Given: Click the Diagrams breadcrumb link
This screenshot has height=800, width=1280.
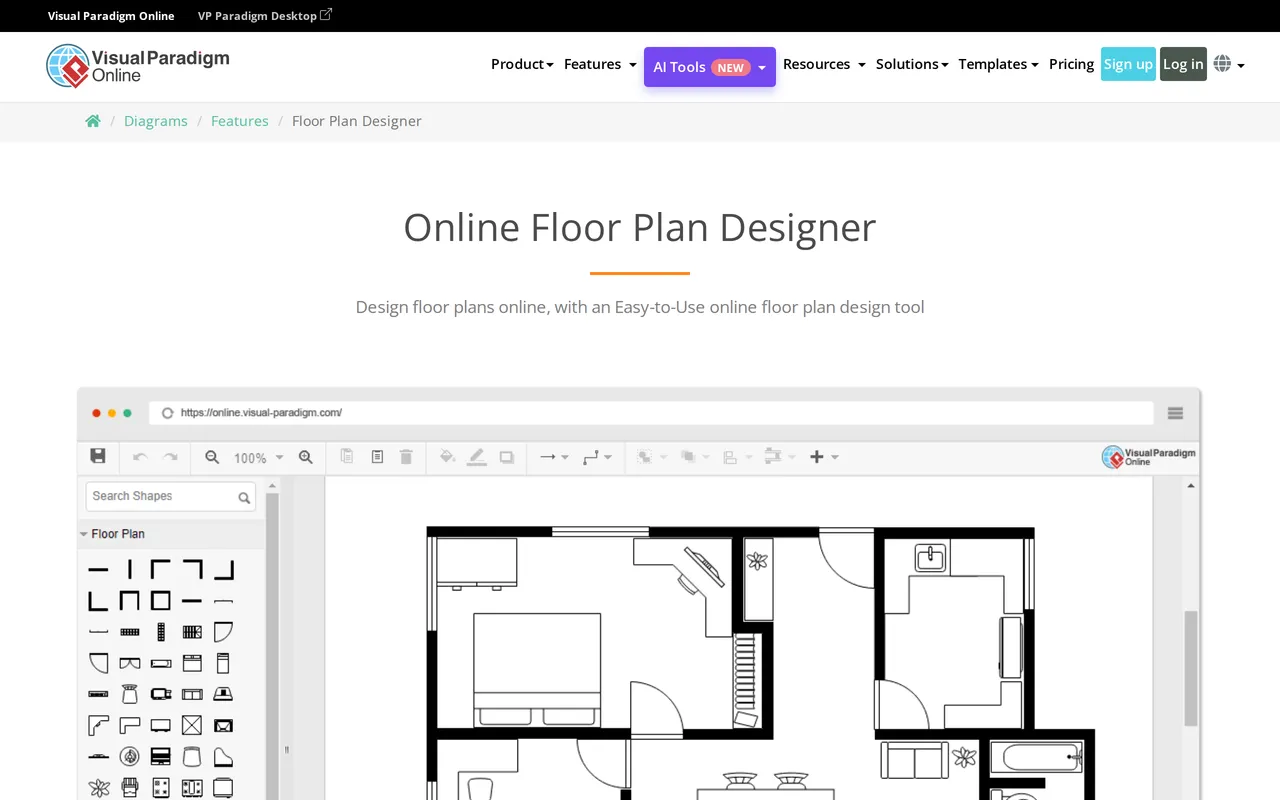Looking at the screenshot, I should pos(156,121).
